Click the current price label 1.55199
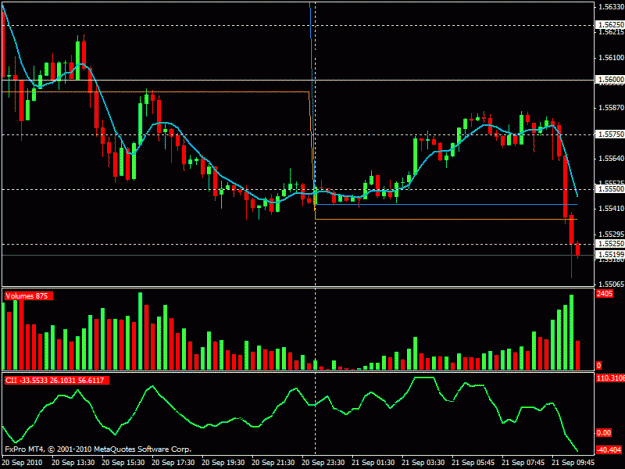The image size is (625, 469). pos(610,254)
